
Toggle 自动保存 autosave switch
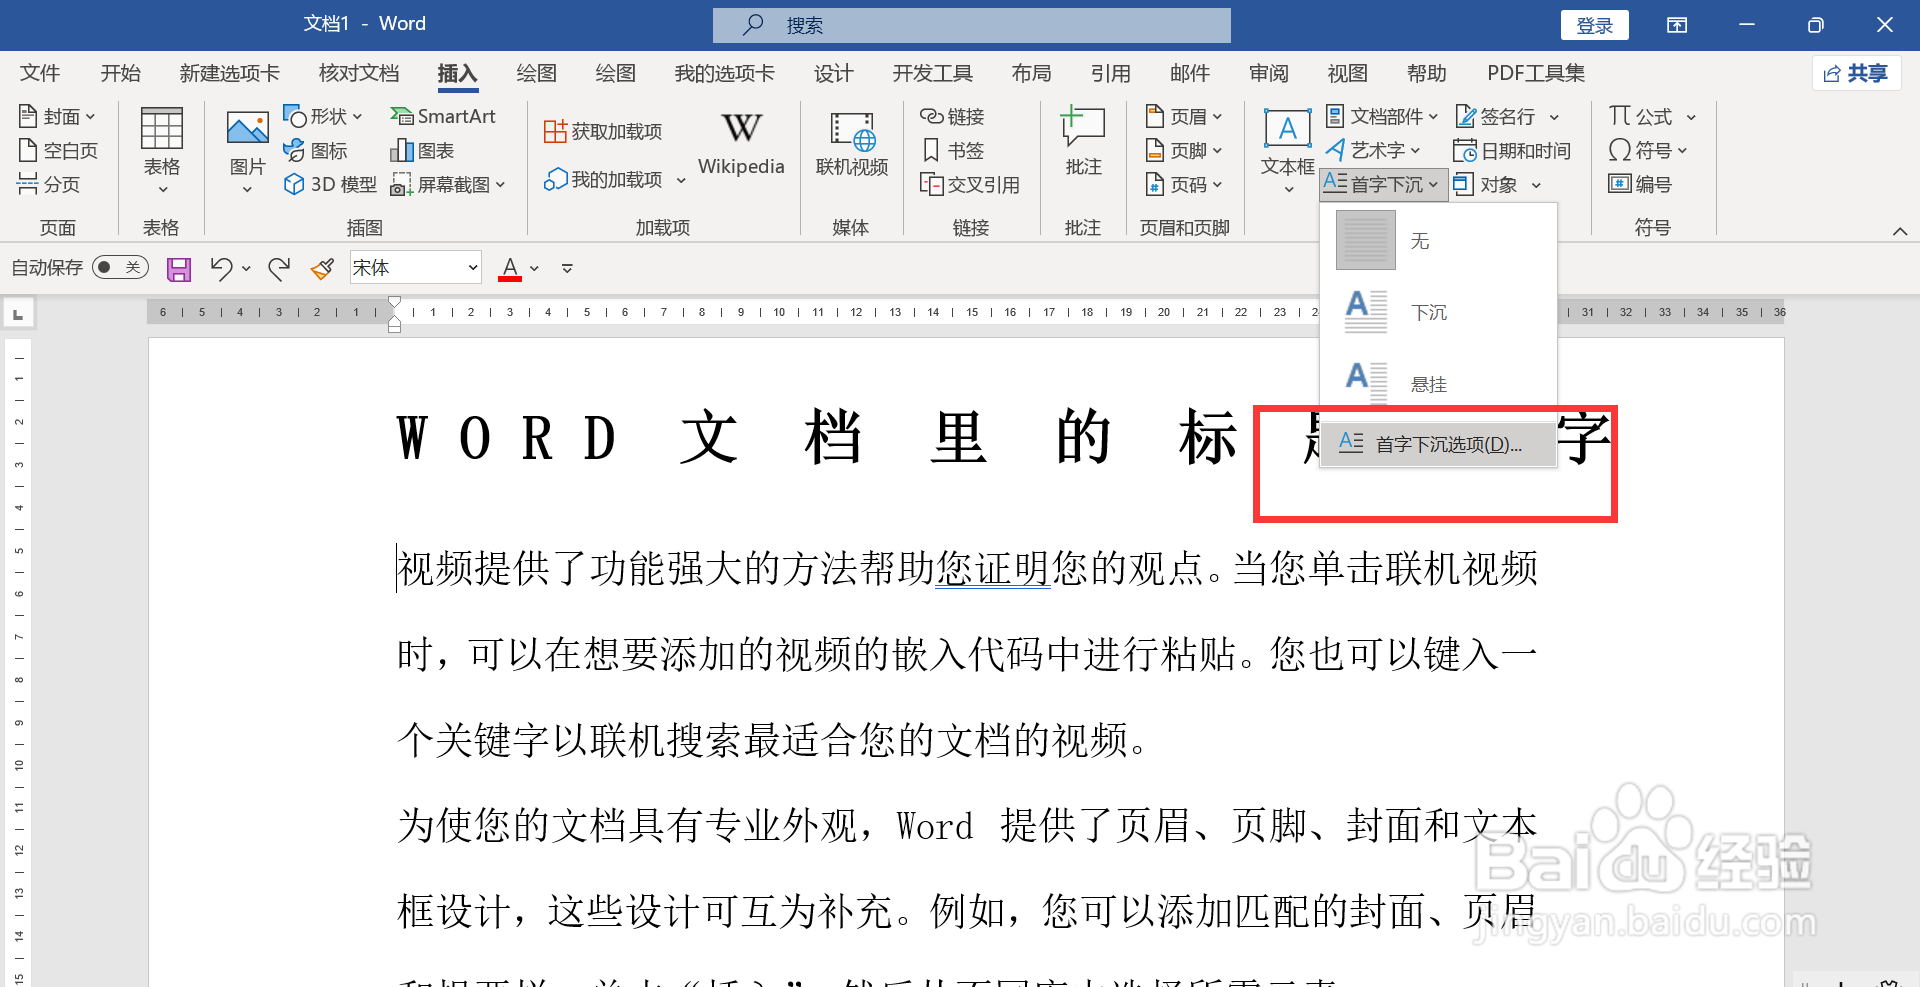119,267
